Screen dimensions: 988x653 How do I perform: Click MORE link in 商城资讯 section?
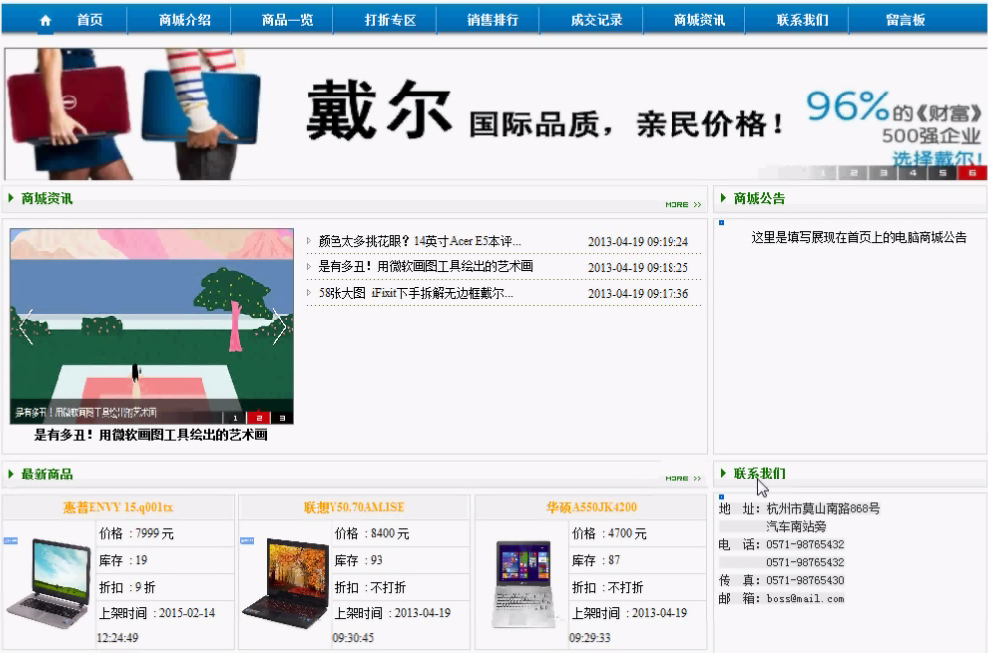click(x=683, y=205)
